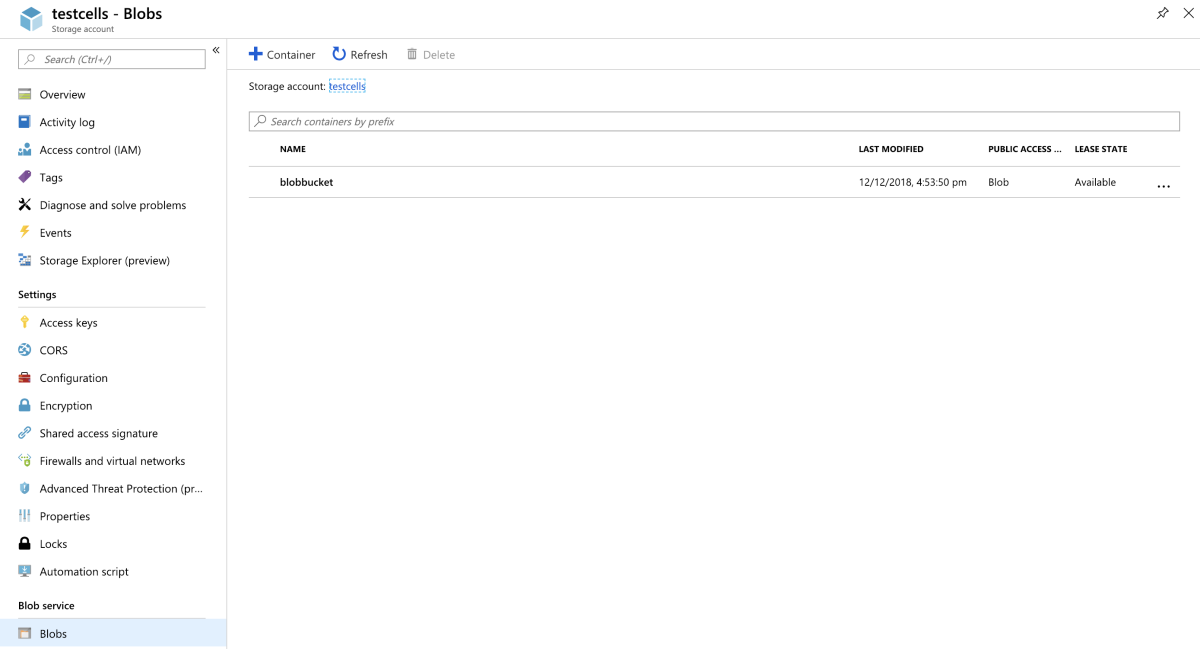Image resolution: width=1200 pixels, height=649 pixels.
Task: Click the Access keys key icon
Action: (x=25, y=322)
